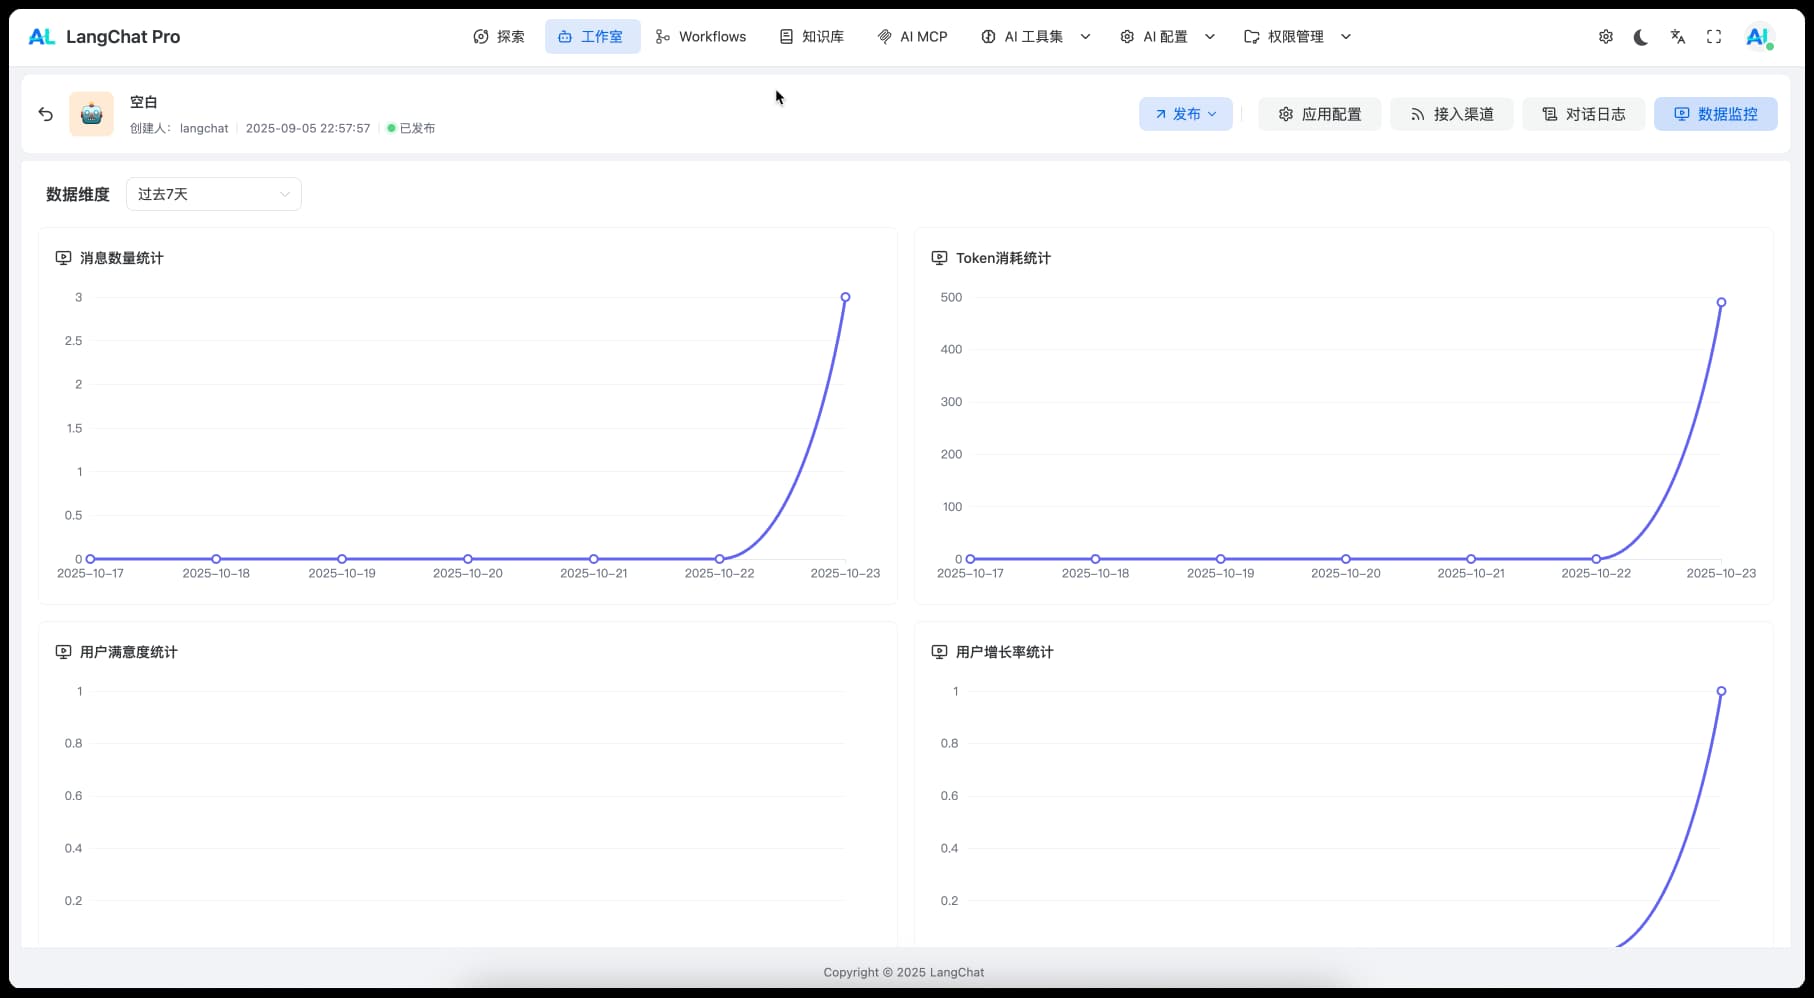Open Workflows in the navigation
Image resolution: width=1814 pixels, height=998 pixels.
point(701,37)
